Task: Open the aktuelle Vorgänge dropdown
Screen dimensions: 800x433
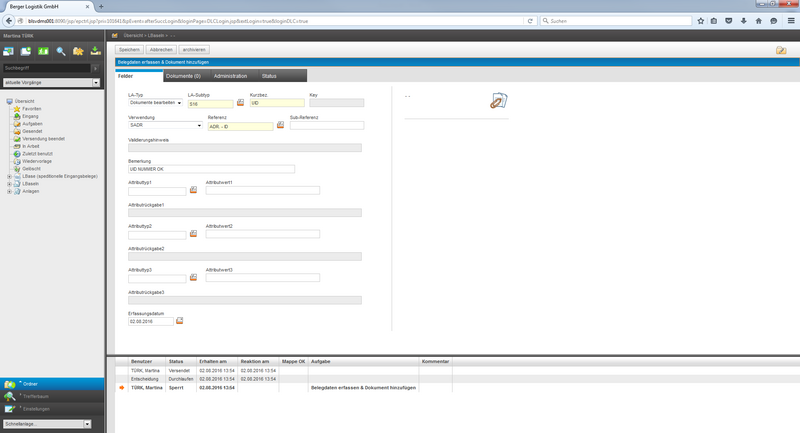Action: point(52,83)
